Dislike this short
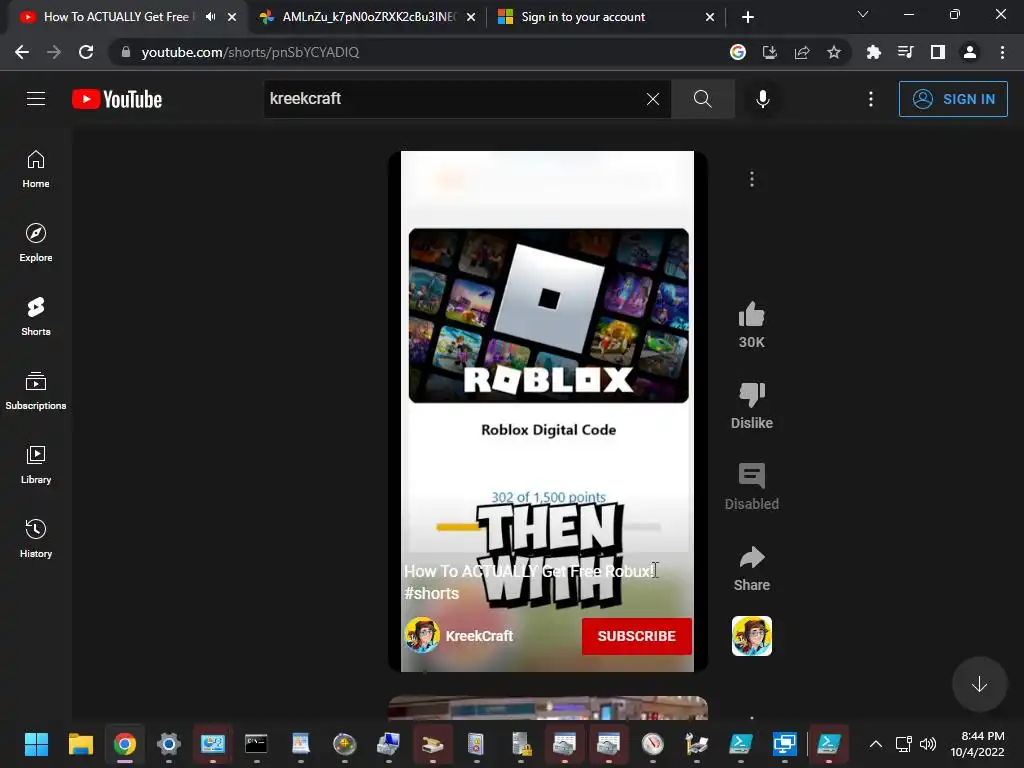This screenshot has height=768, width=1024. (751, 394)
